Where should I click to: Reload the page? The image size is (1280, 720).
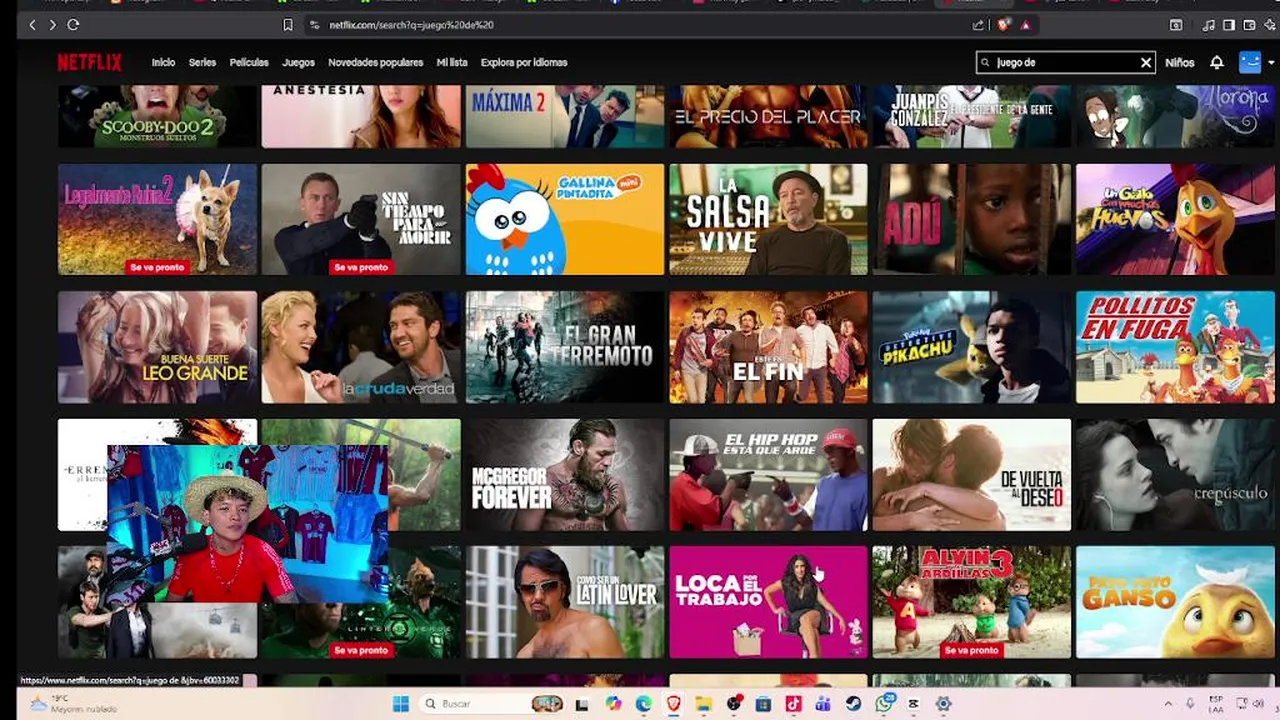point(73,24)
